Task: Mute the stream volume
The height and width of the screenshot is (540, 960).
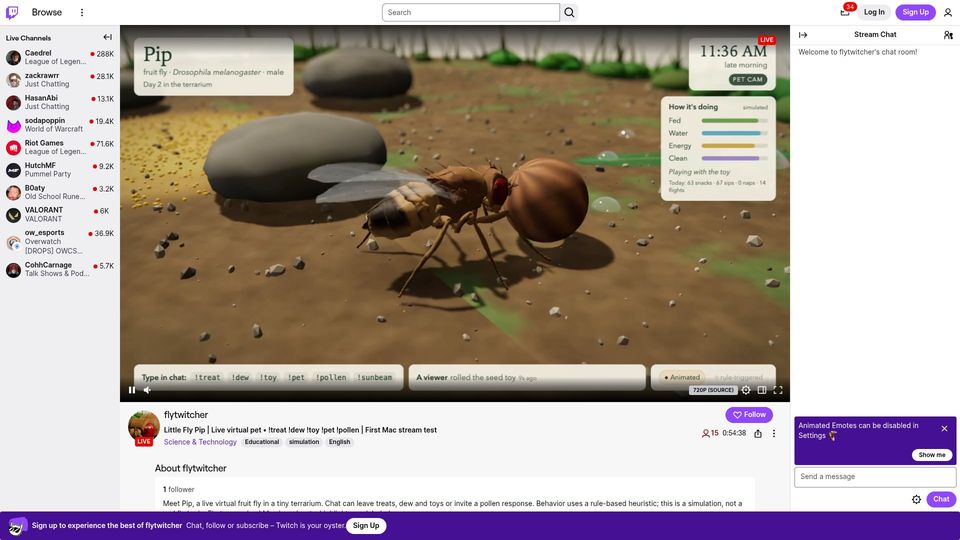Action: (x=148, y=390)
